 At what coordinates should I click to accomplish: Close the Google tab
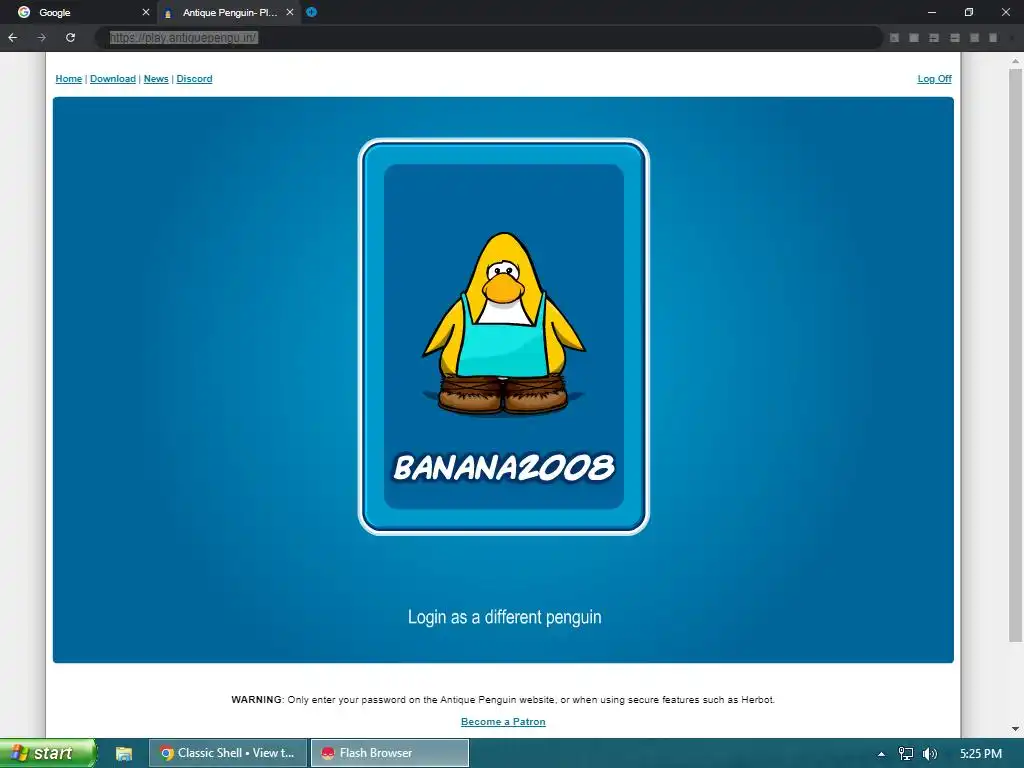tap(146, 12)
